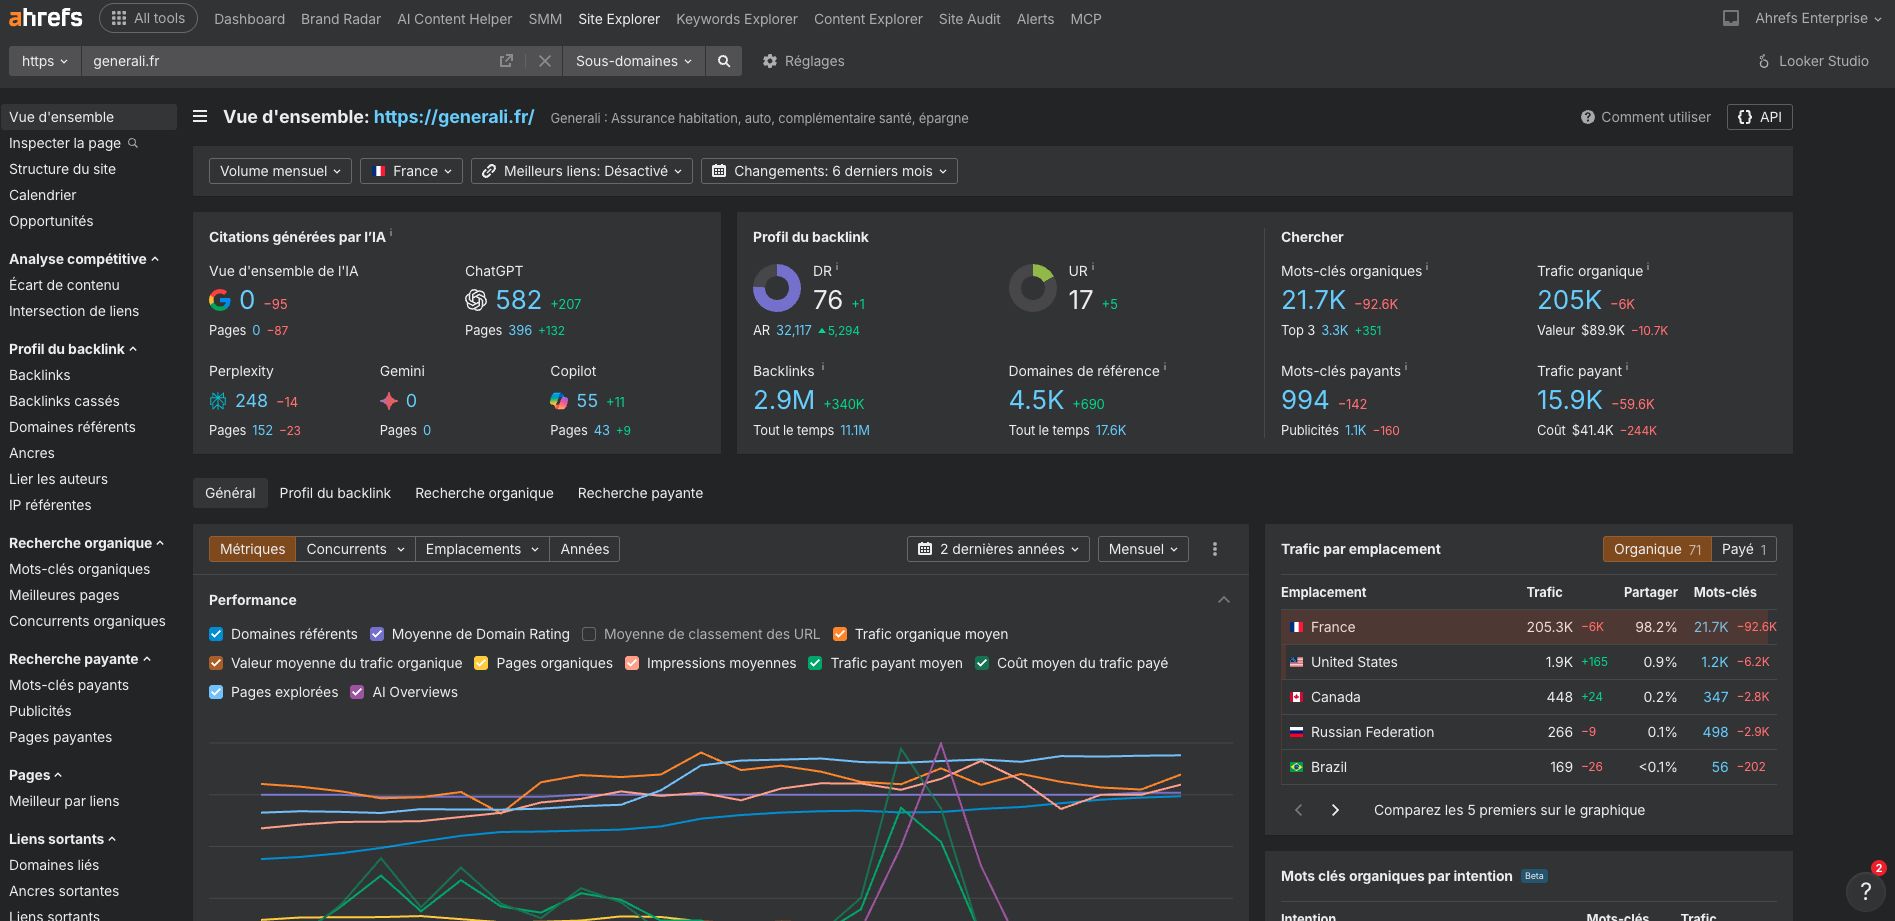This screenshot has height=921, width=1895.
Task: Uncheck Impressions moyennes in Performance
Action: pos(631,663)
